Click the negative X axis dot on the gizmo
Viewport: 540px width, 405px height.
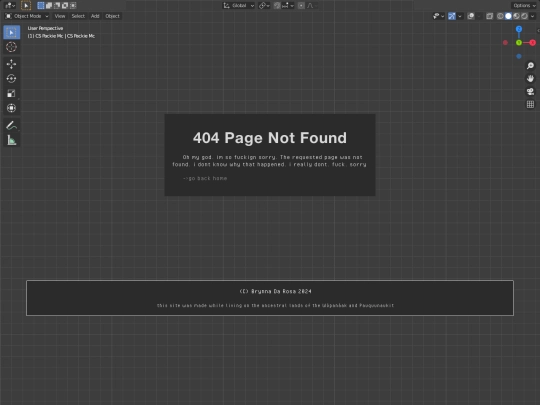tap(505, 43)
